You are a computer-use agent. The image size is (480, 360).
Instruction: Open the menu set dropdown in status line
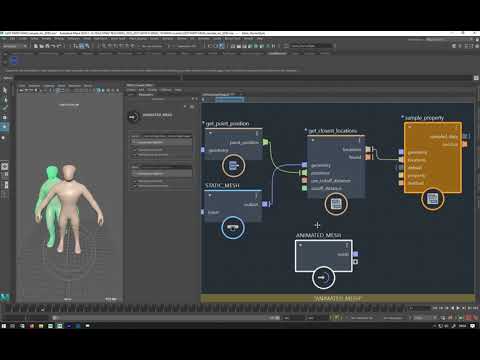[x=15, y=46]
